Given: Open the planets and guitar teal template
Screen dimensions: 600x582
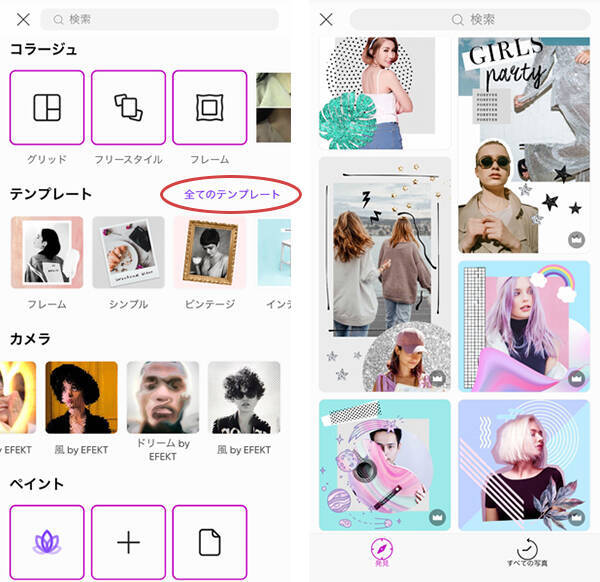Looking at the screenshot, I should click(x=385, y=465).
